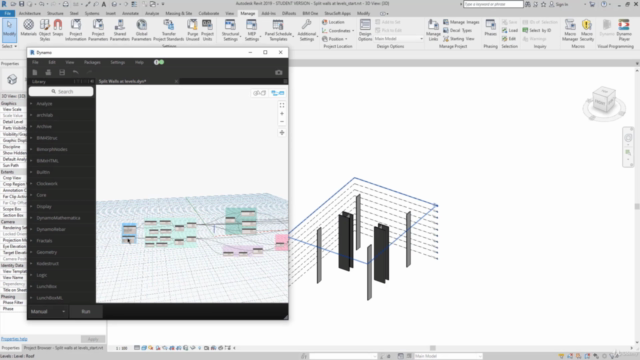The height and width of the screenshot is (360, 640).
Task: Click camera export icon in Dynamo
Action: (279, 72)
